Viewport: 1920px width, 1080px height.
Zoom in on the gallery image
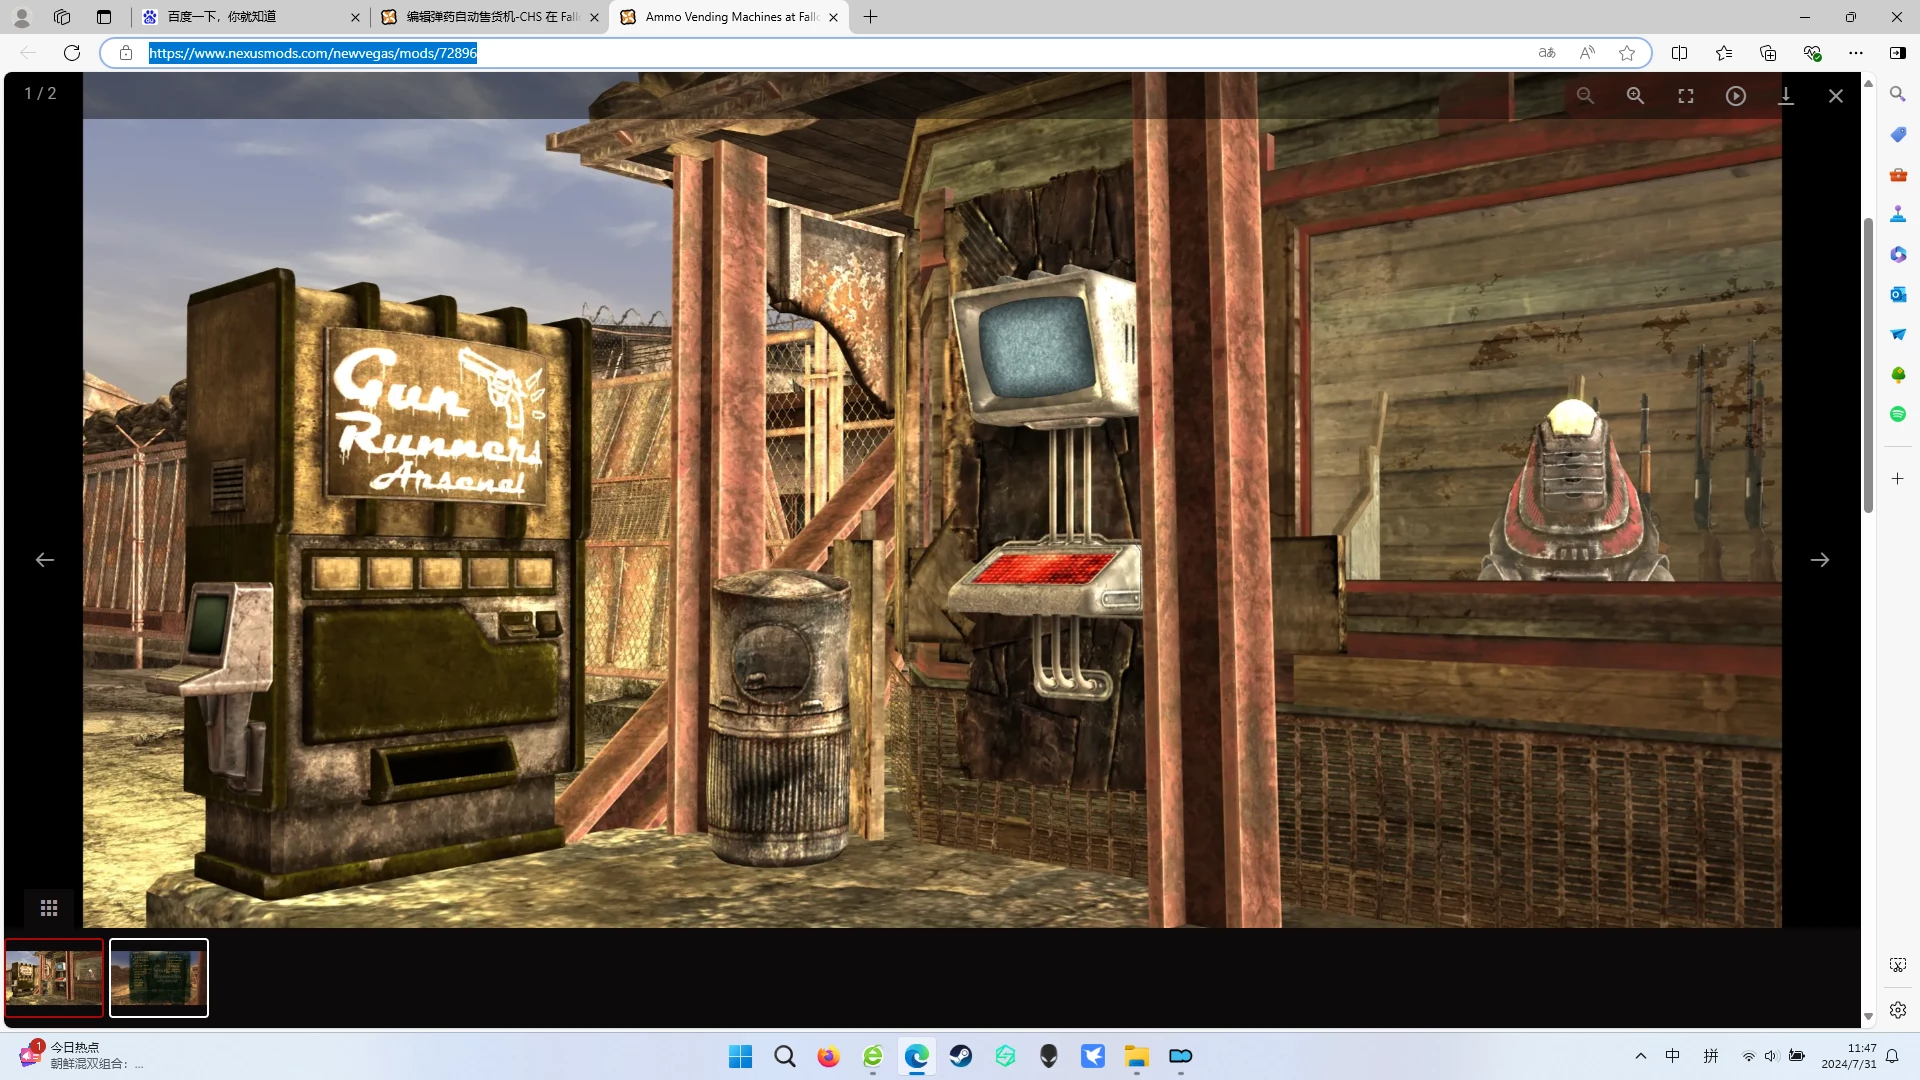click(x=1635, y=96)
